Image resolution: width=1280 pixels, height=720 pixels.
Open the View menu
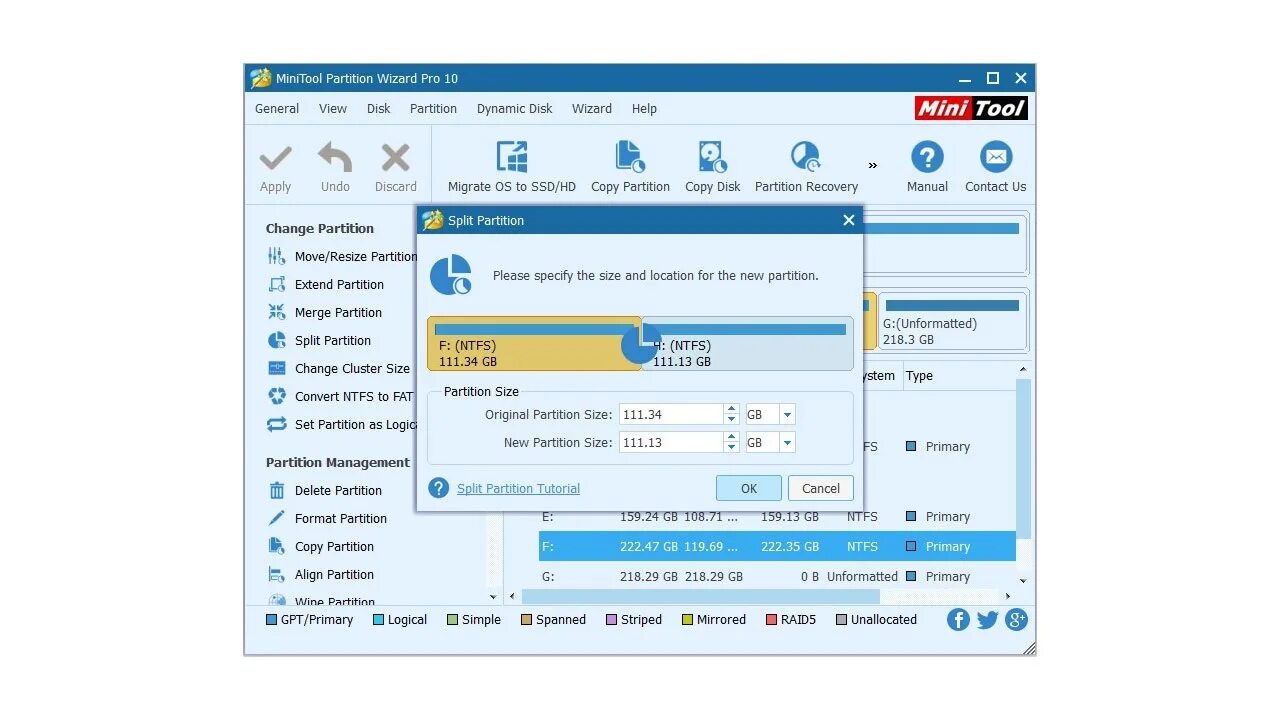point(333,109)
